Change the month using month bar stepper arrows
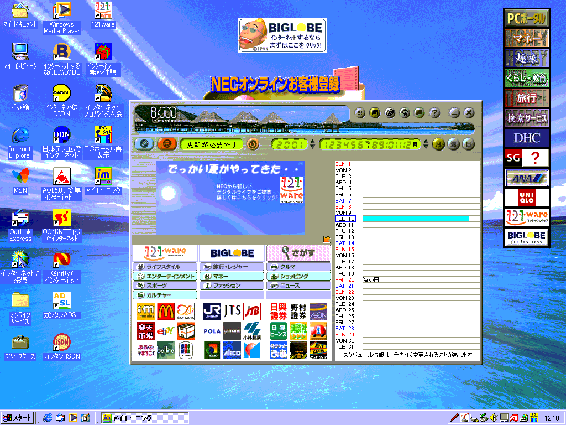 [426, 144]
